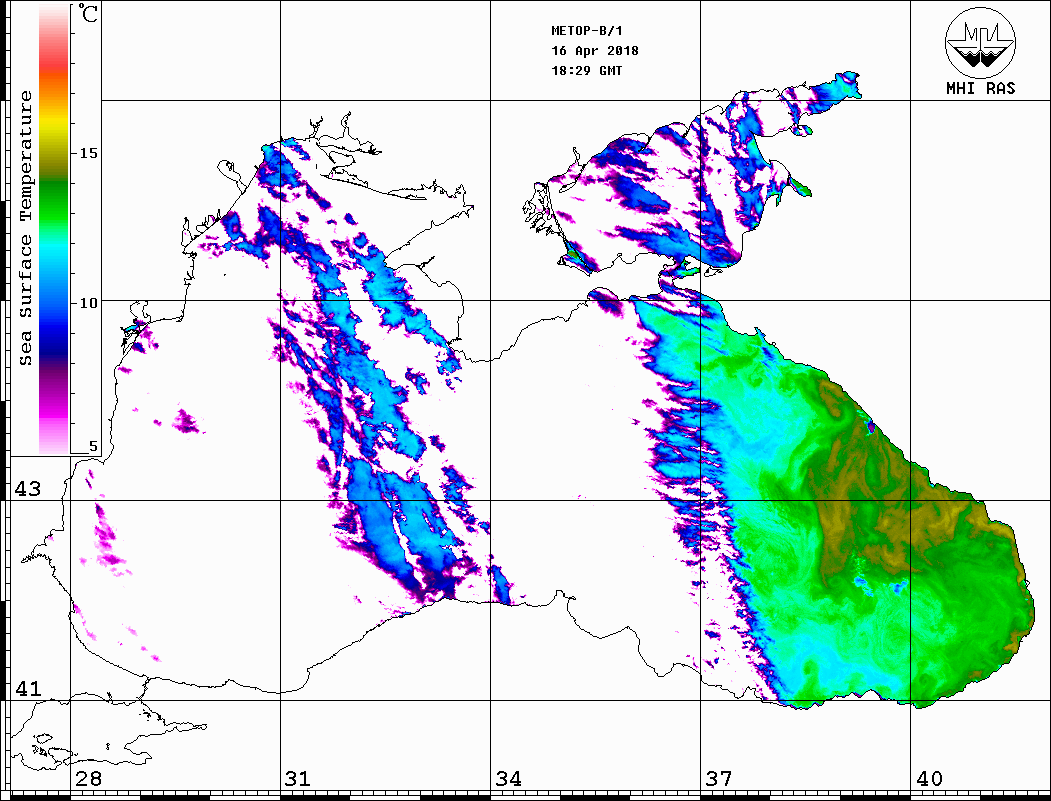Screen dimensions: 1051x801
Task: Select the 16 Apr 2018 date text
Action: [594, 51]
